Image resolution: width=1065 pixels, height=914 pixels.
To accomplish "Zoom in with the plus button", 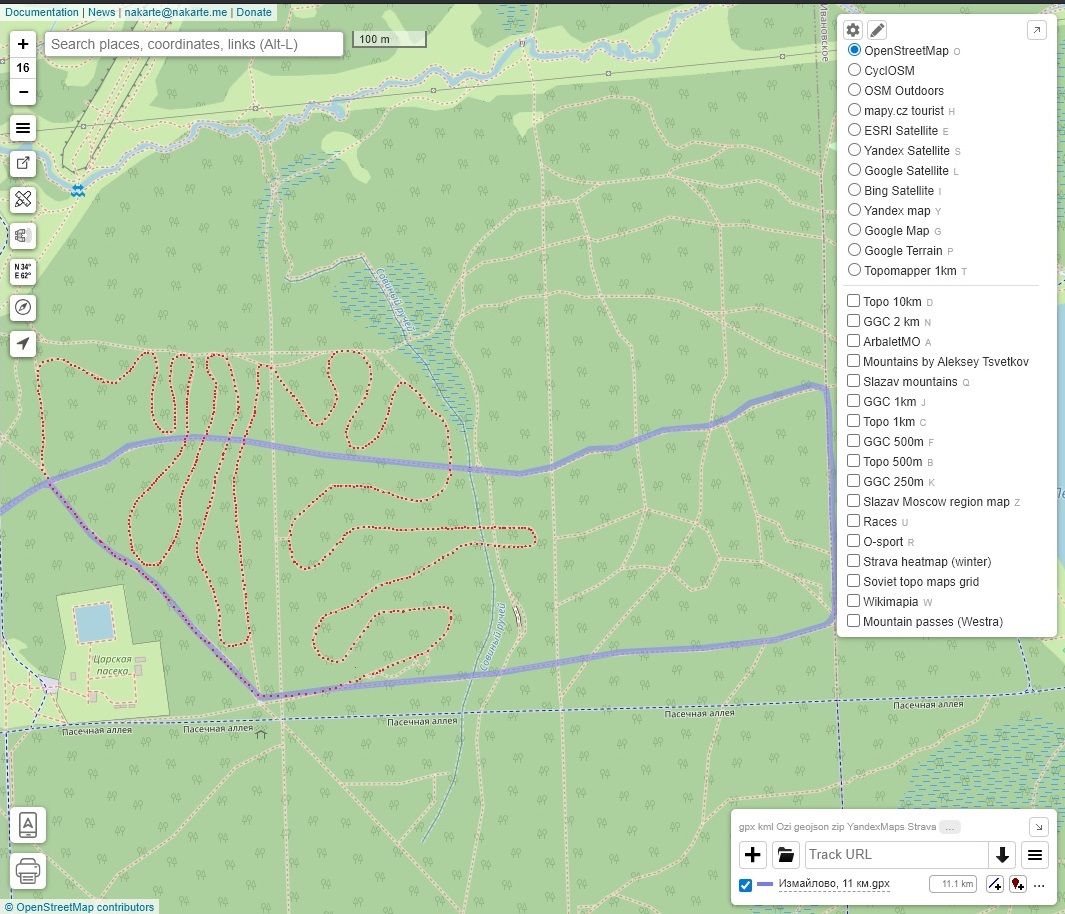I will pos(23,44).
